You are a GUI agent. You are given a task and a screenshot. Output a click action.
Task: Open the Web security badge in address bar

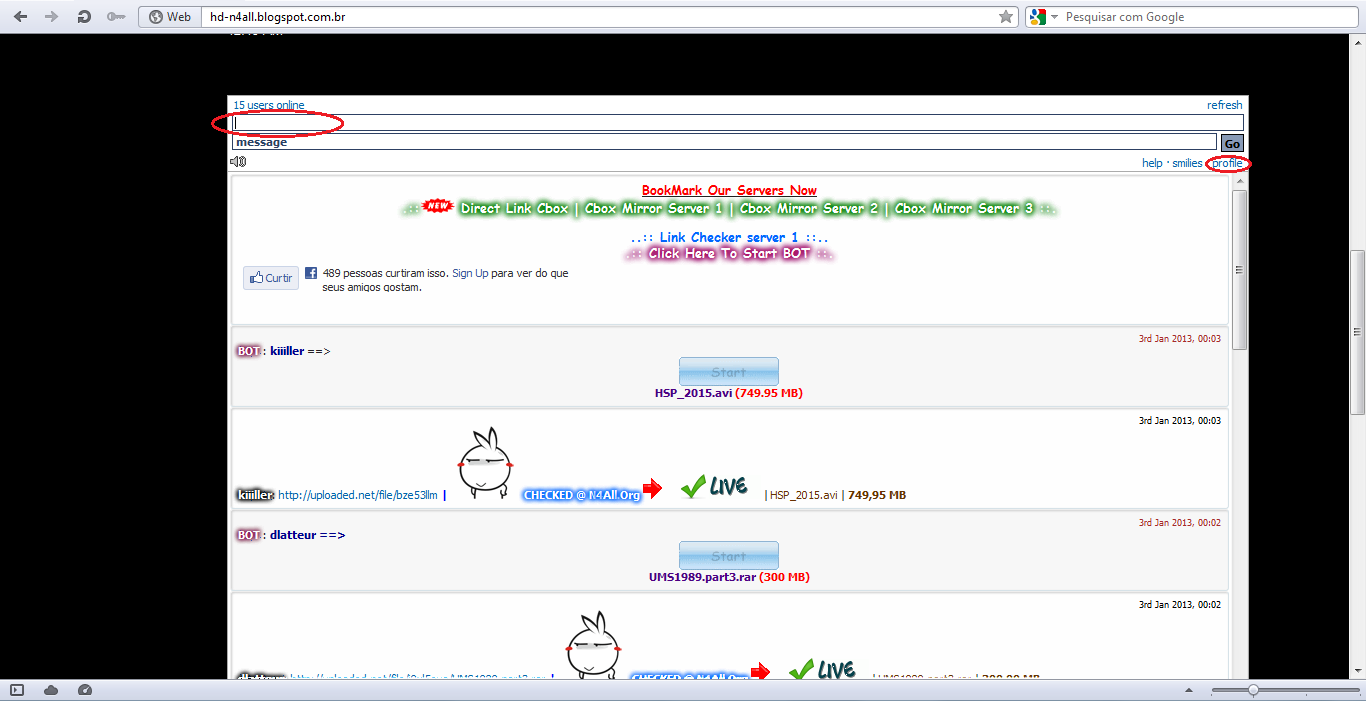tap(169, 17)
